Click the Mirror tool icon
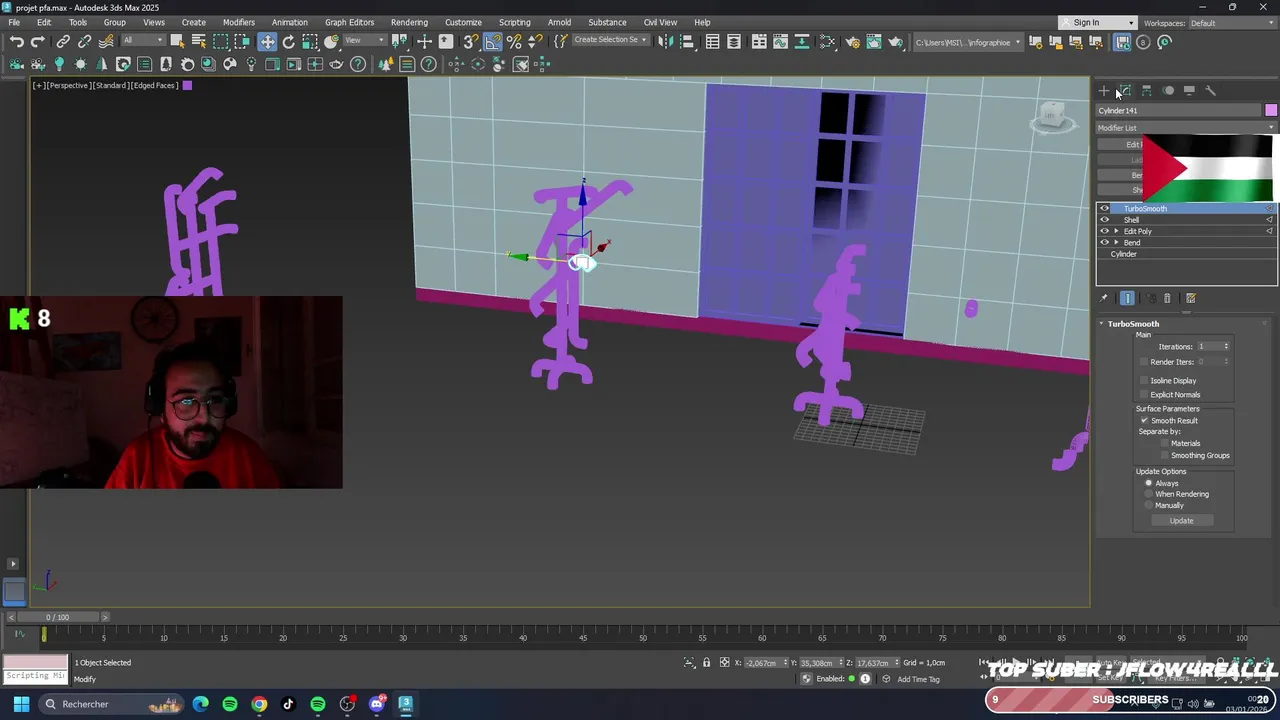 665,42
